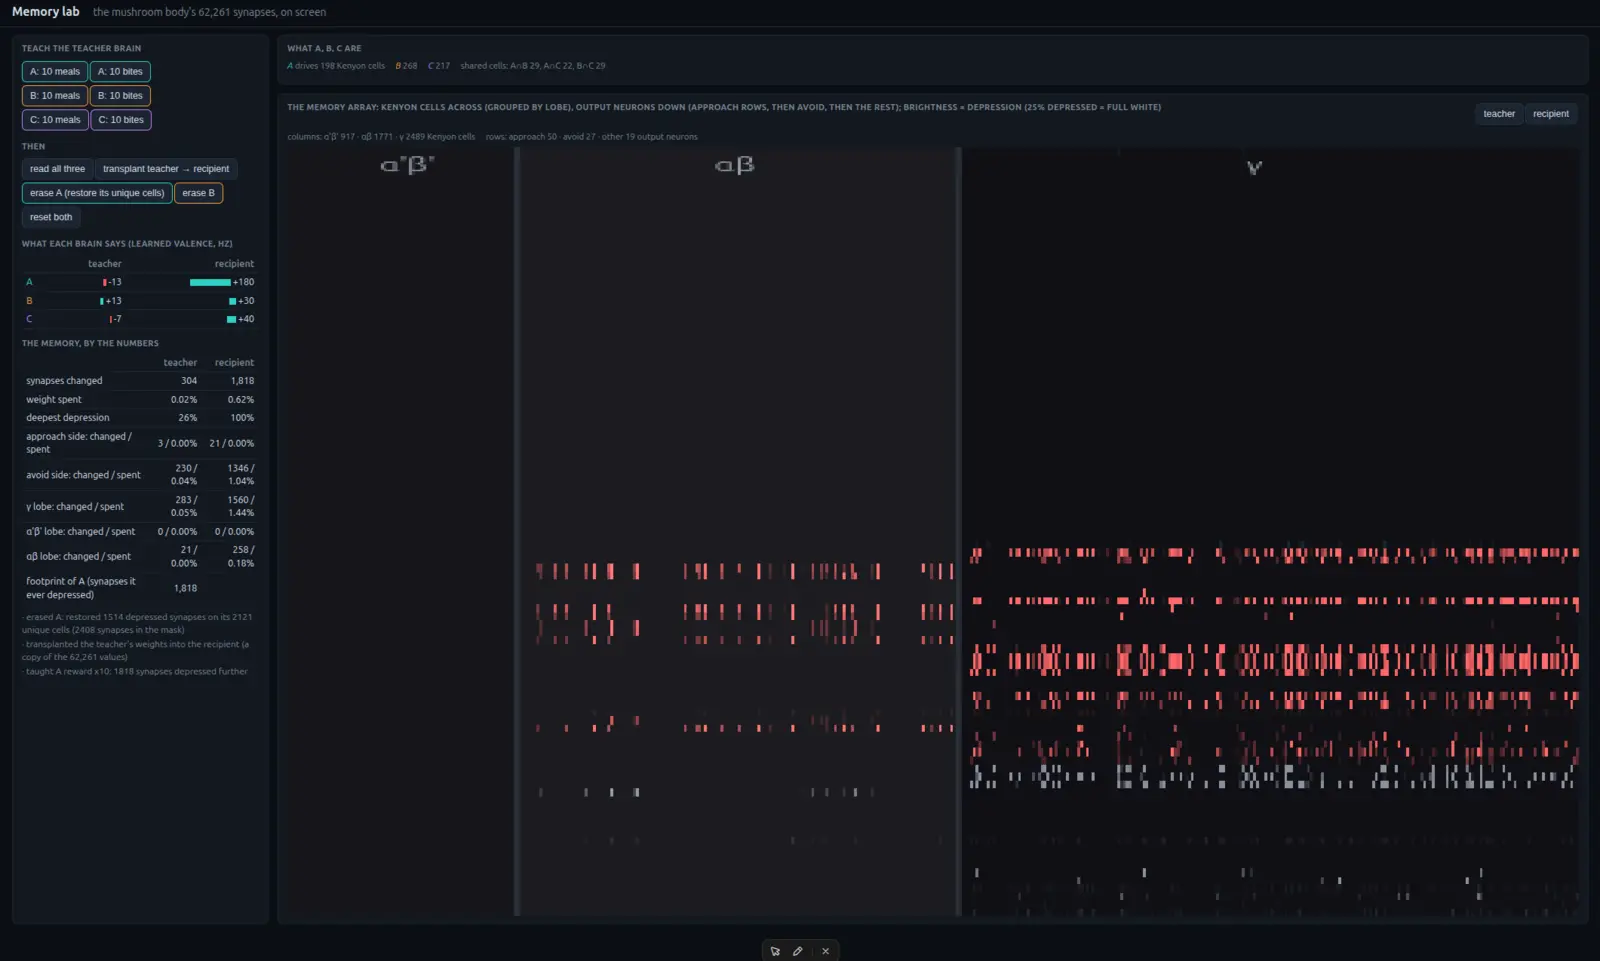
Task: Click the 'read all three' button
Action: [x=57, y=169]
